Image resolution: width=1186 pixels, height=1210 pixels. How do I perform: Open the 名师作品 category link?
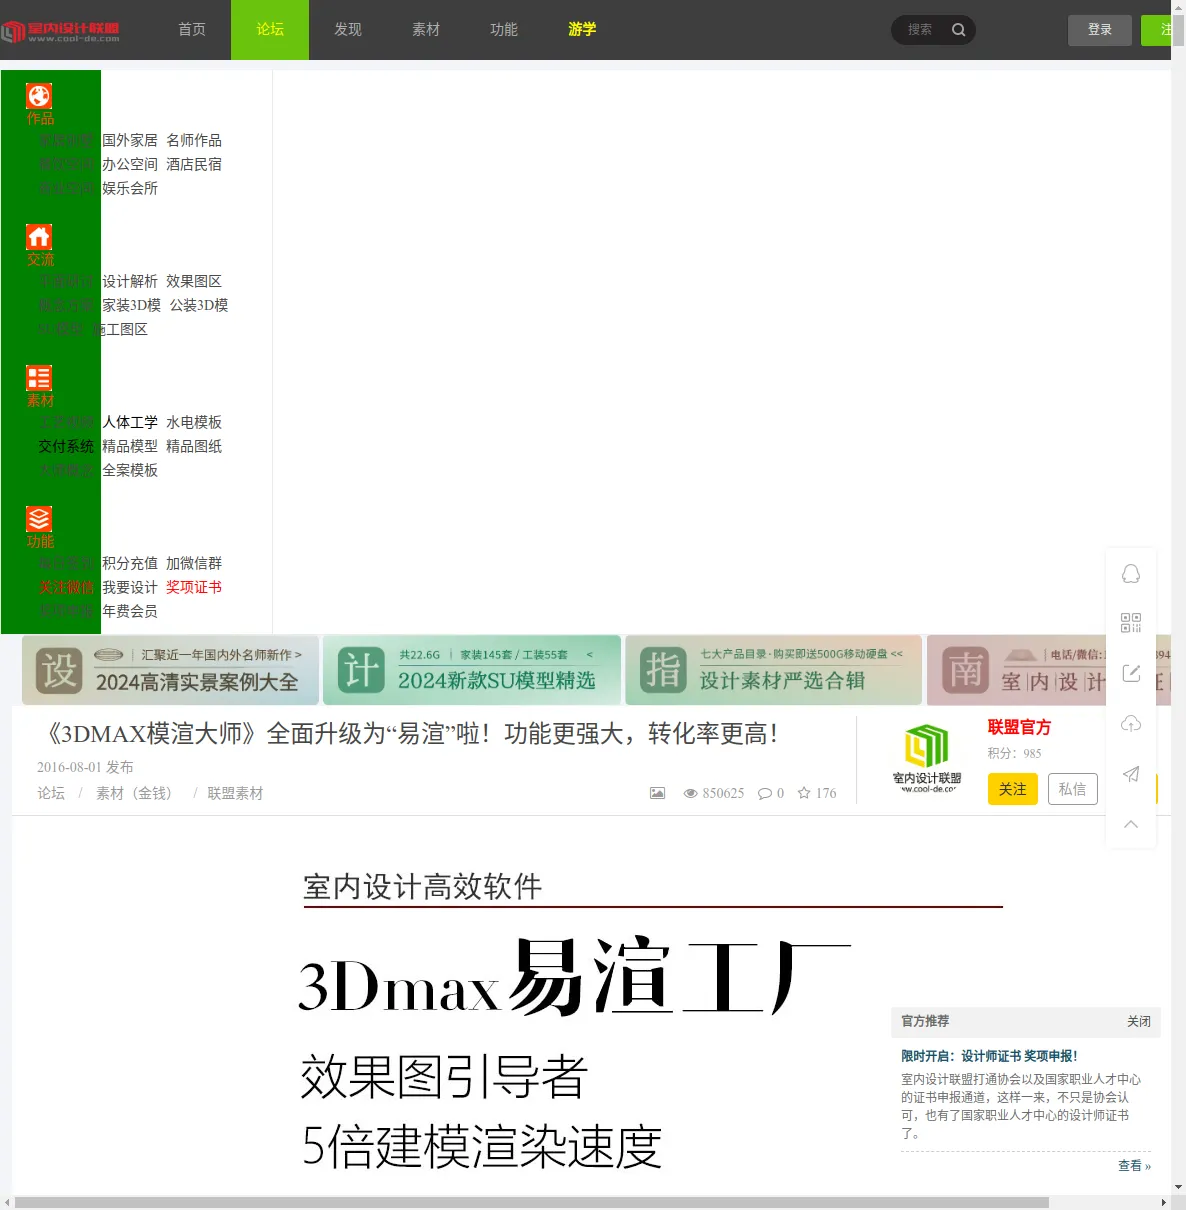point(194,140)
